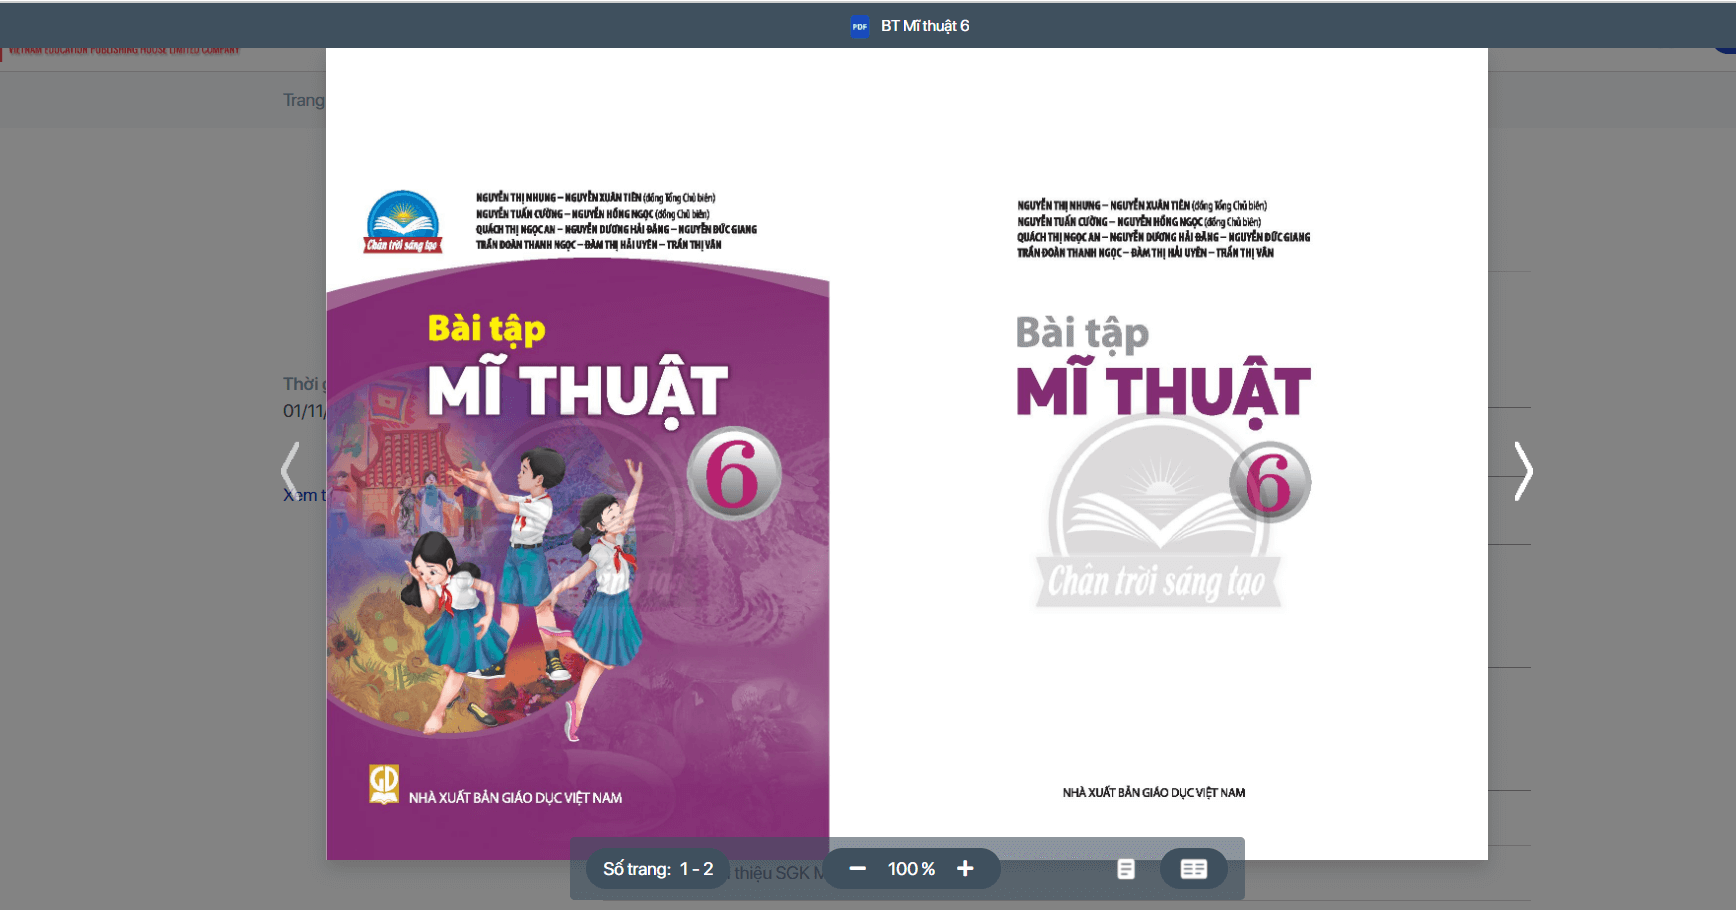Click NHÀ XUẤT BẢN GIÁO DỤC VIỆT NAM on title page

(1154, 793)
